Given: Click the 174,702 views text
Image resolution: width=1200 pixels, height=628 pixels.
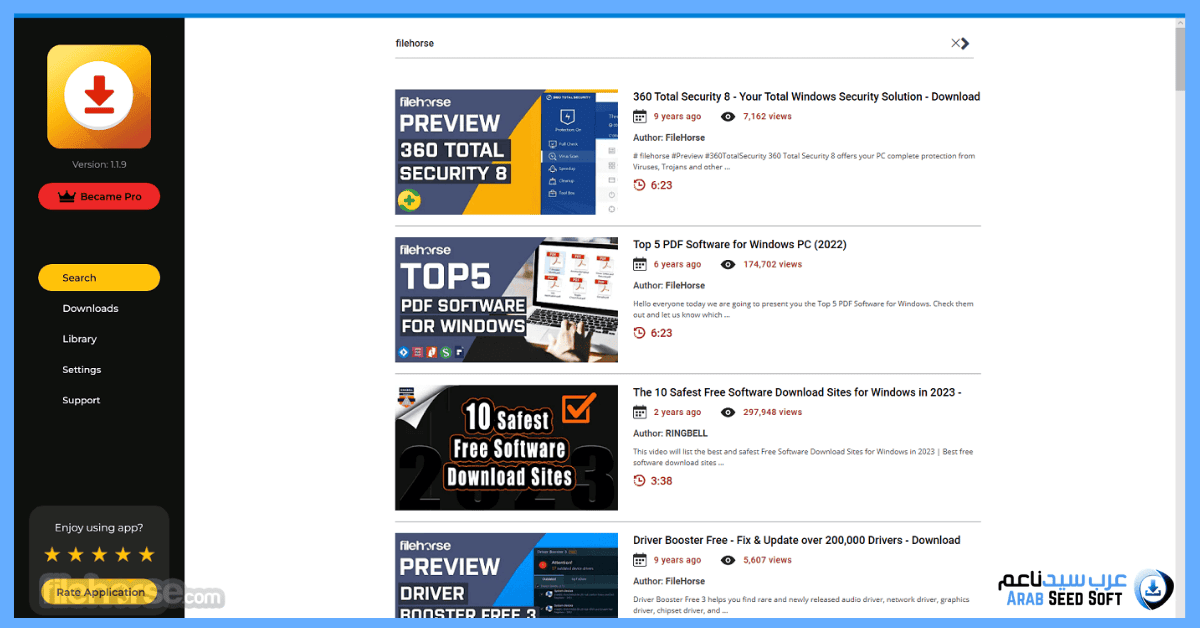Looking at the screenshot, I should (x=772, y=265).
